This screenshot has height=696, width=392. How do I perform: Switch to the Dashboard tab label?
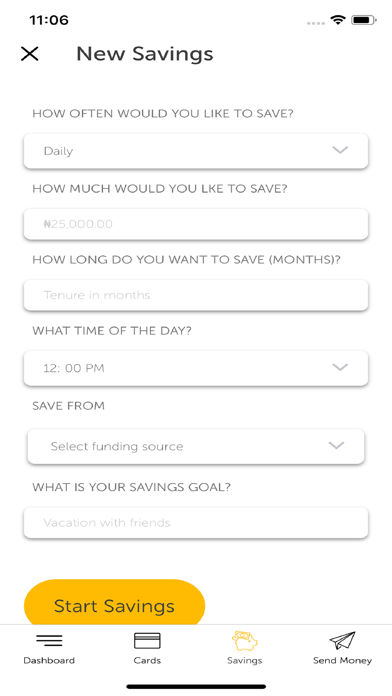pos(49,660)
